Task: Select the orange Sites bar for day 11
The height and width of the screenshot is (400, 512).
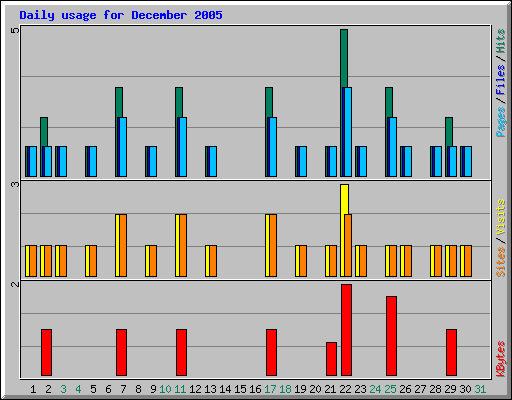Action: 183,245
